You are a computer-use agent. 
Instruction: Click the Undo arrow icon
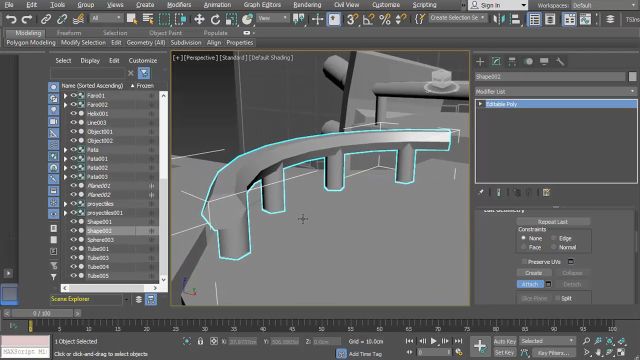point(11,19)
